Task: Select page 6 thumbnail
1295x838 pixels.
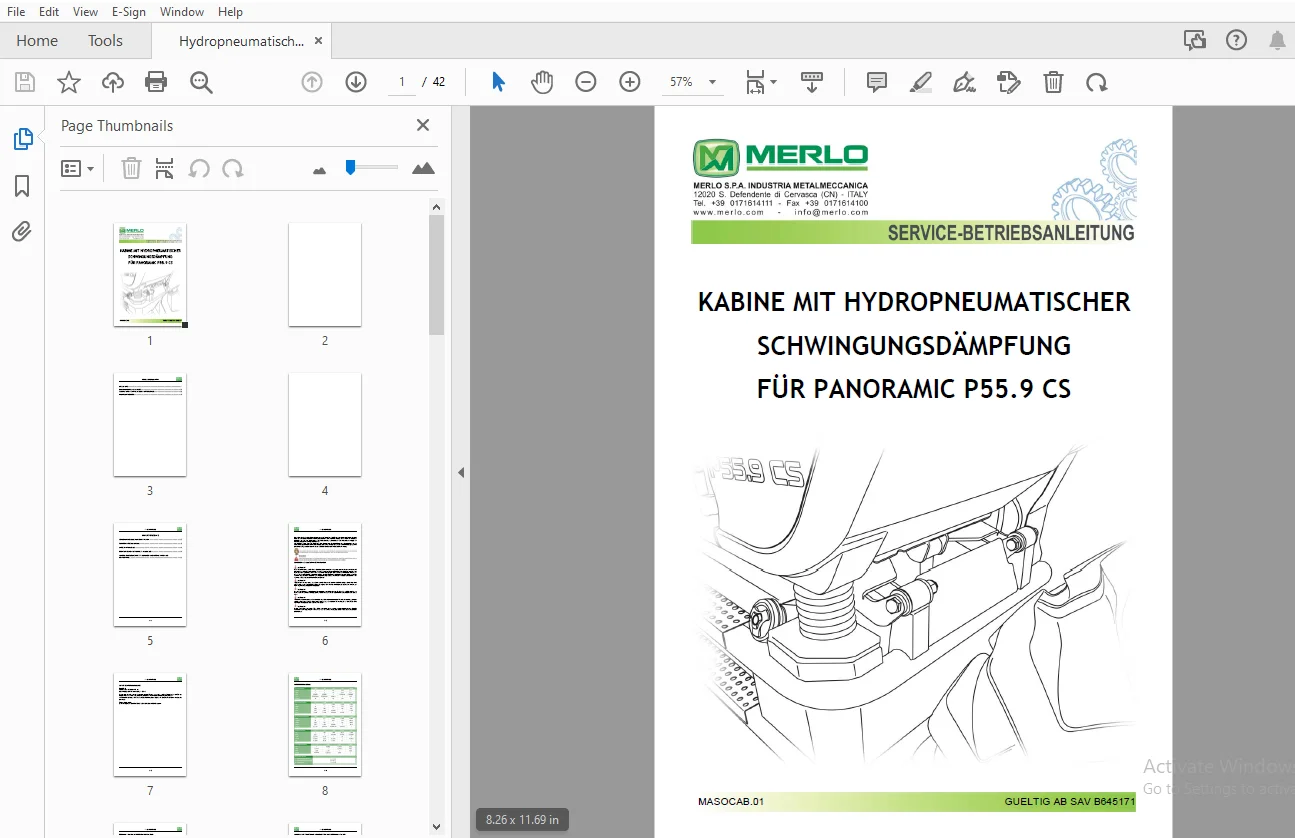Action: tap(325, 575)
